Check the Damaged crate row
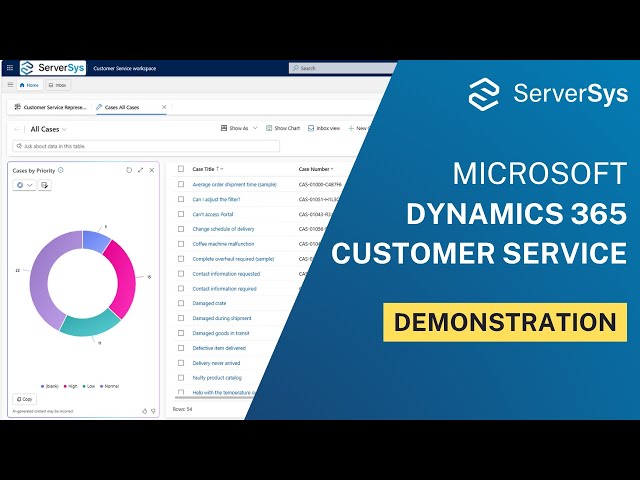The width and height of the screenshot is (640, 480). tap(181, 303)
